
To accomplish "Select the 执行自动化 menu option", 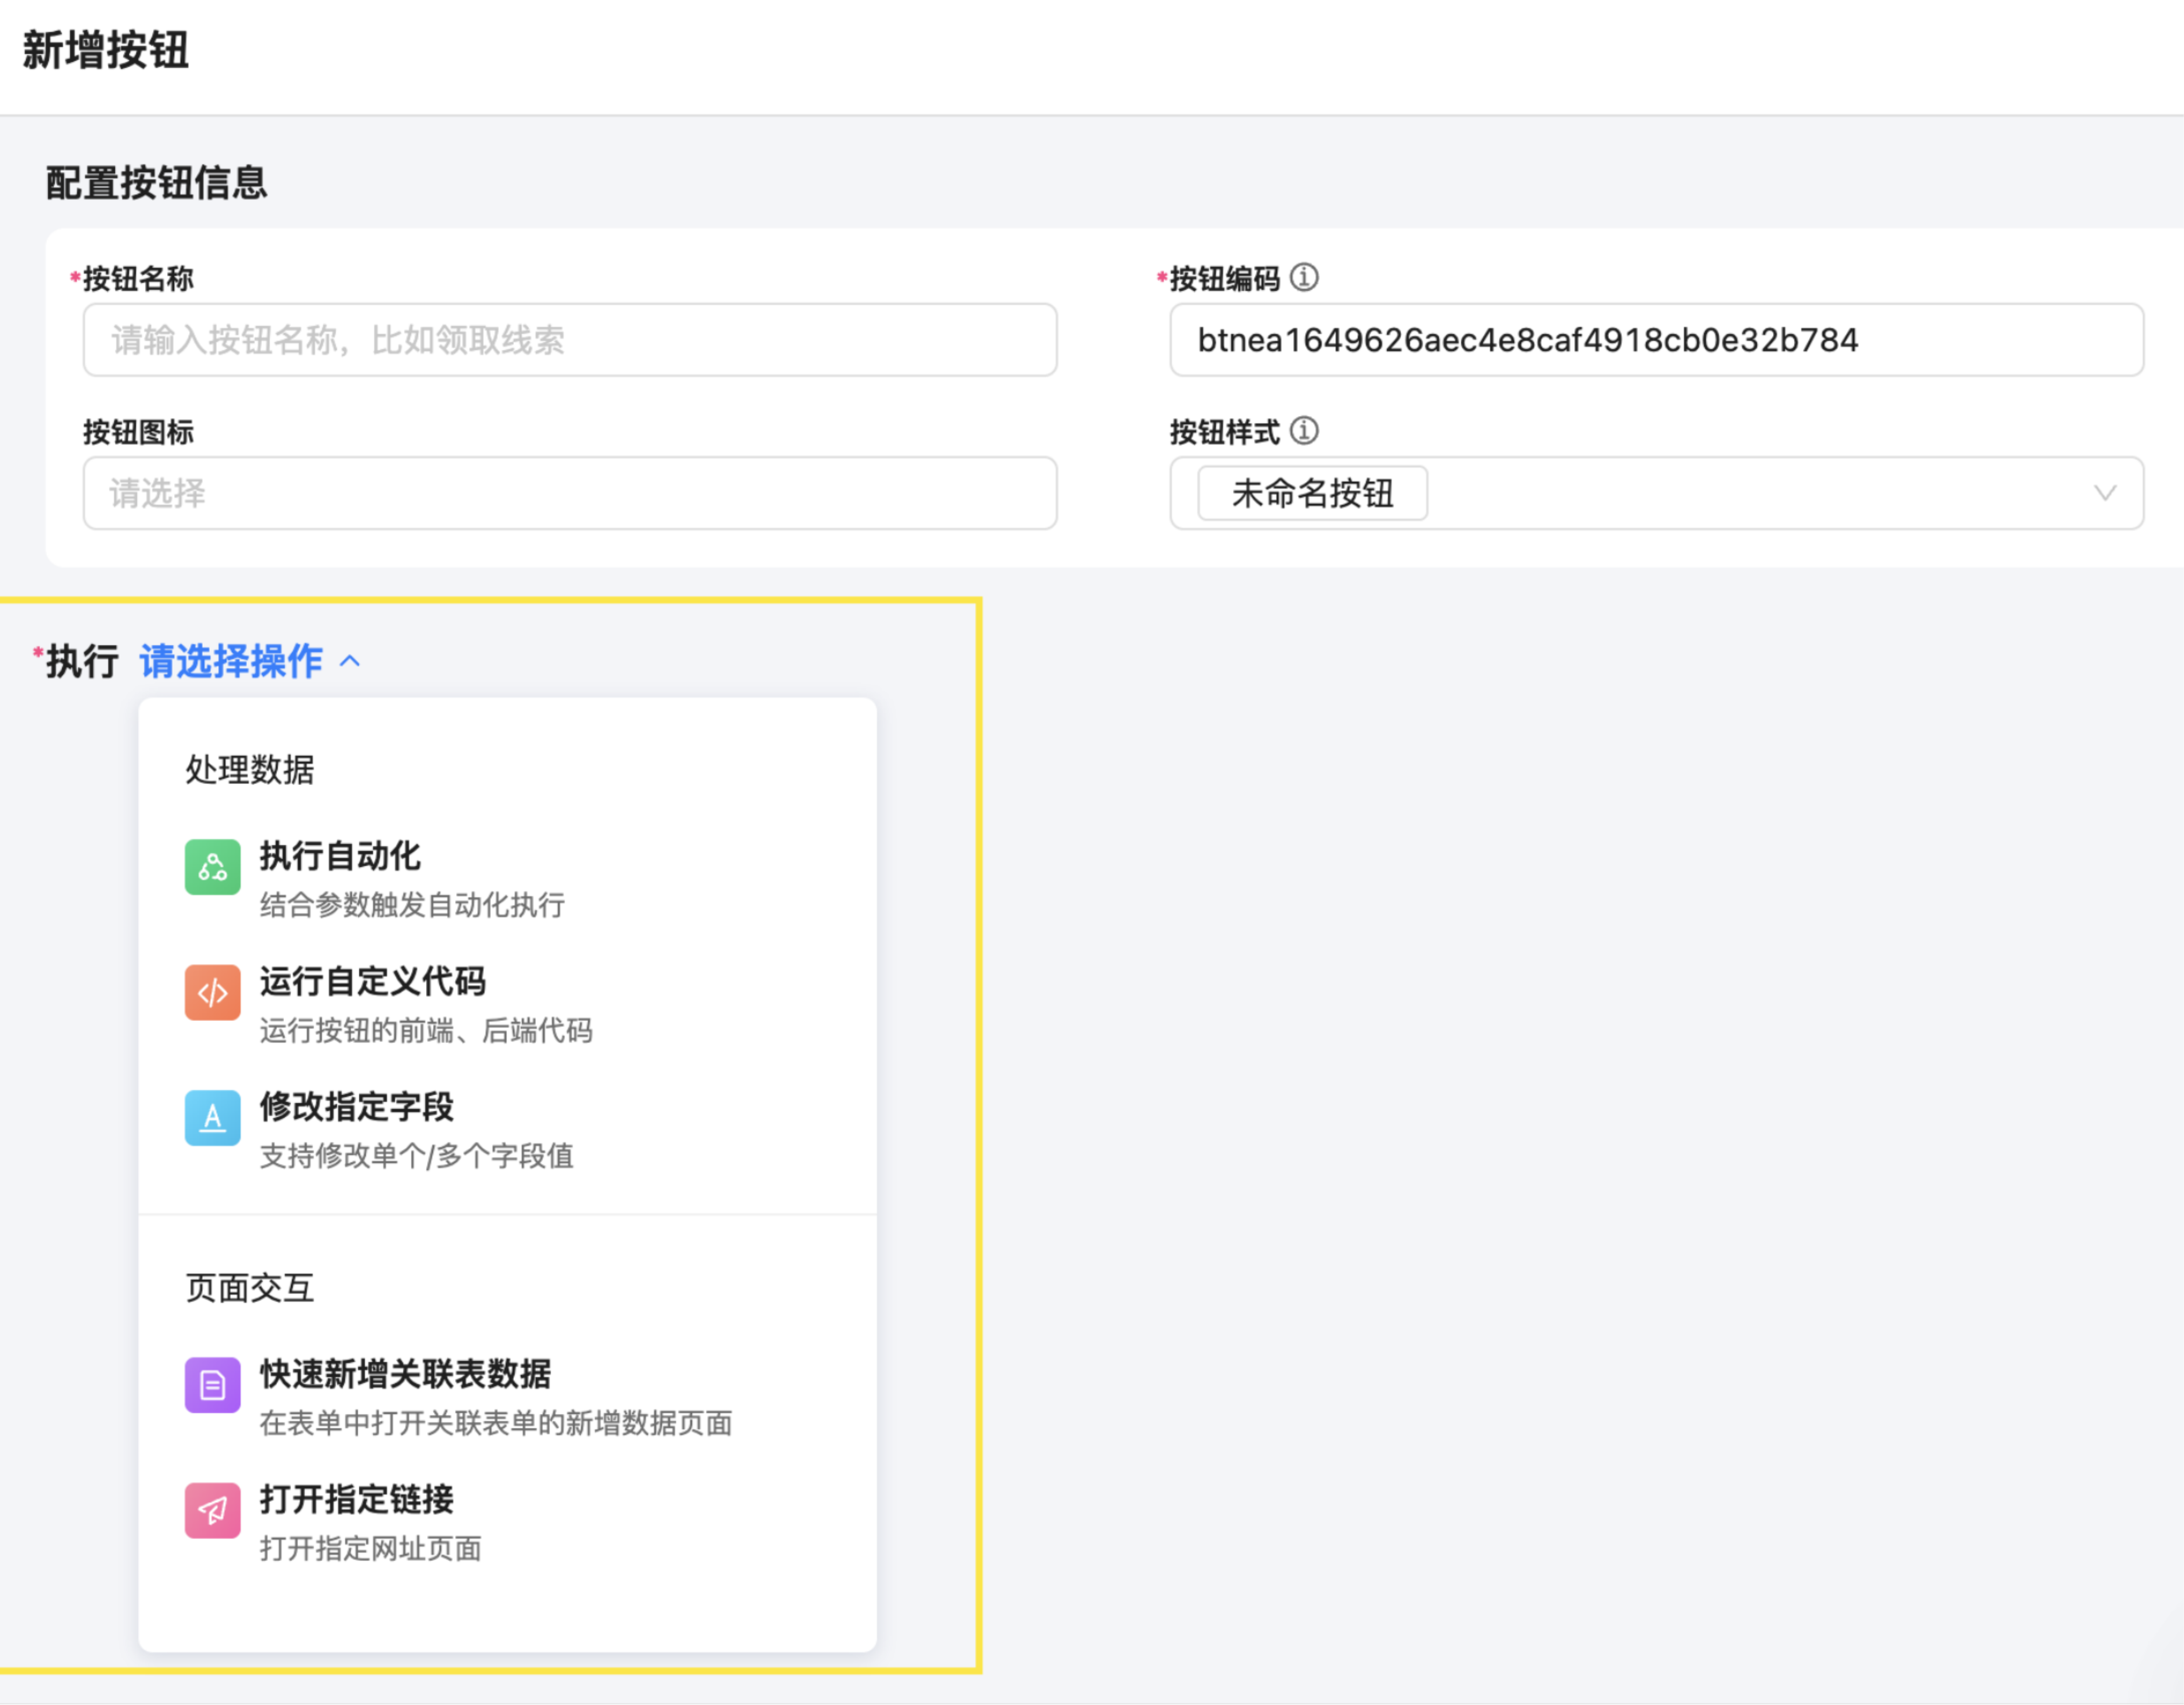I will tap(340, 856).
